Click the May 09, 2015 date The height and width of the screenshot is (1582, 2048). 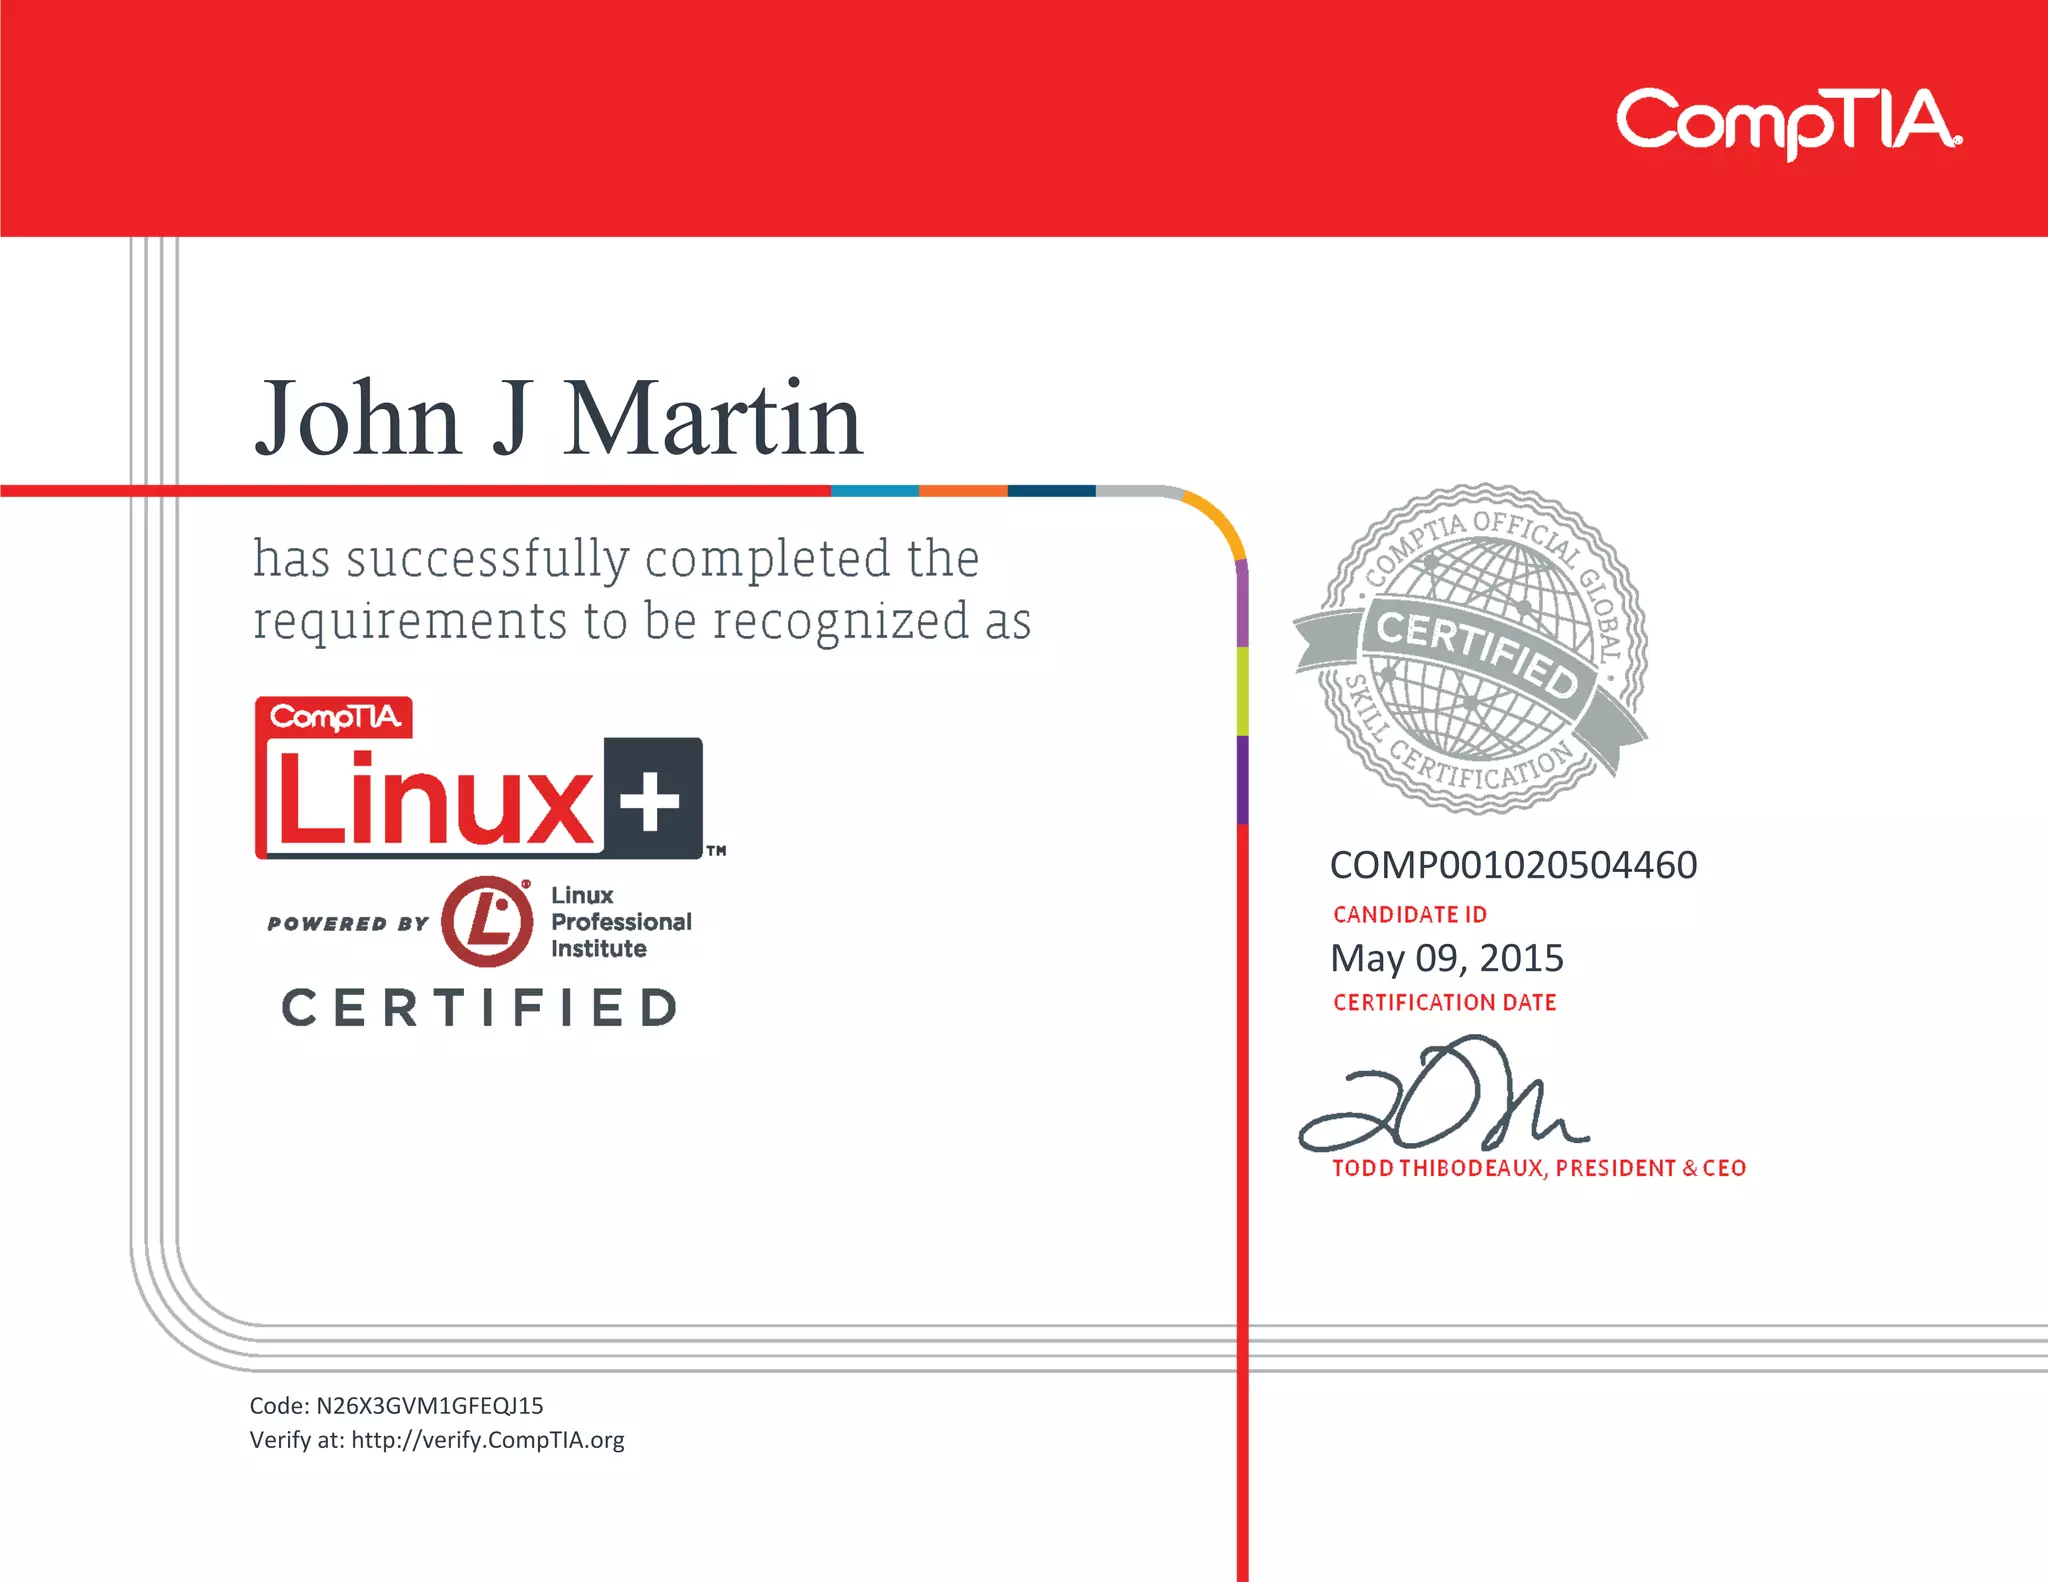[x=1446, y=959]
